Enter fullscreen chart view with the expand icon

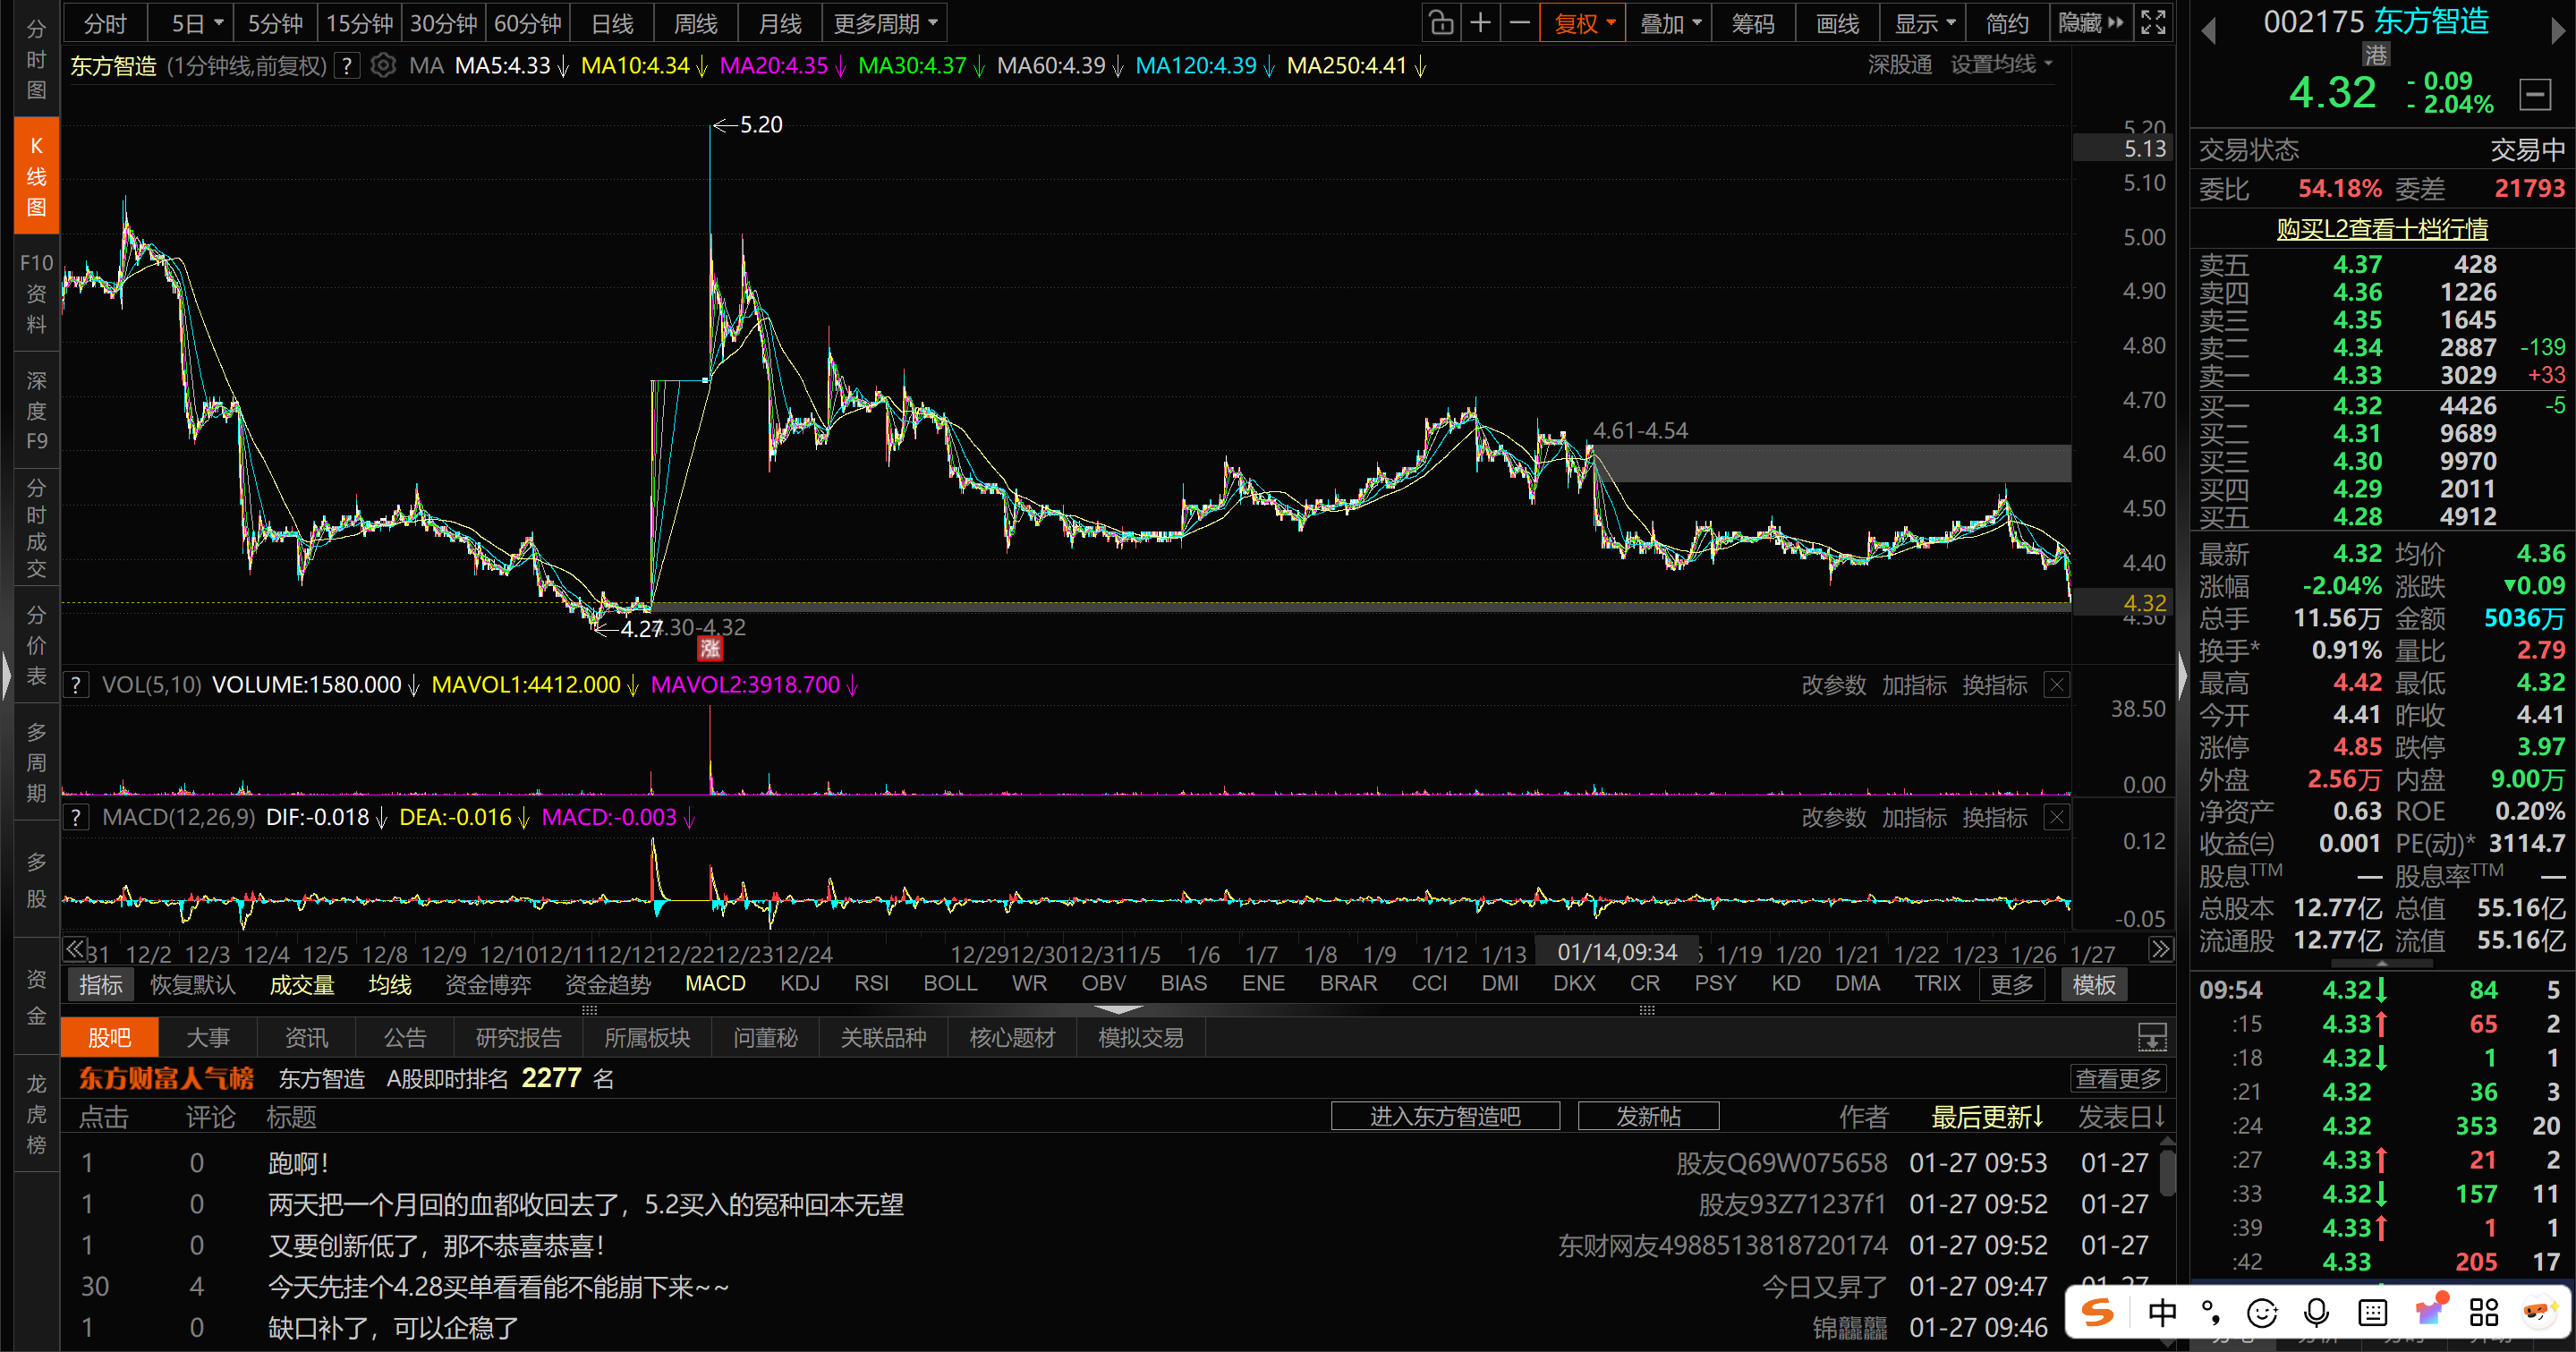pyautogui.click(x=2153, y=22)
